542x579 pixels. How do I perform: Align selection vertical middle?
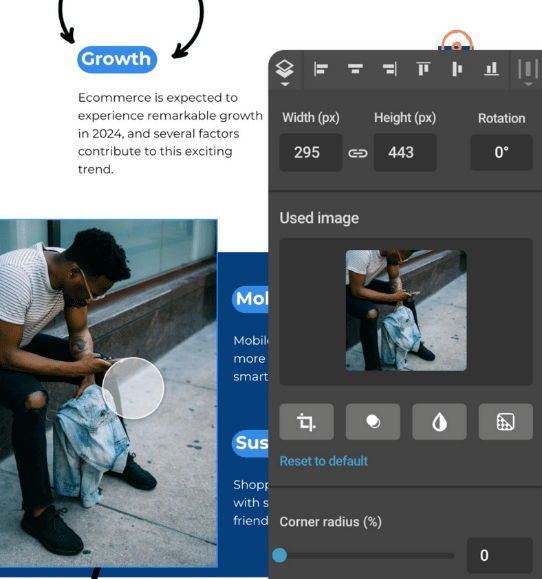point(457,69)
